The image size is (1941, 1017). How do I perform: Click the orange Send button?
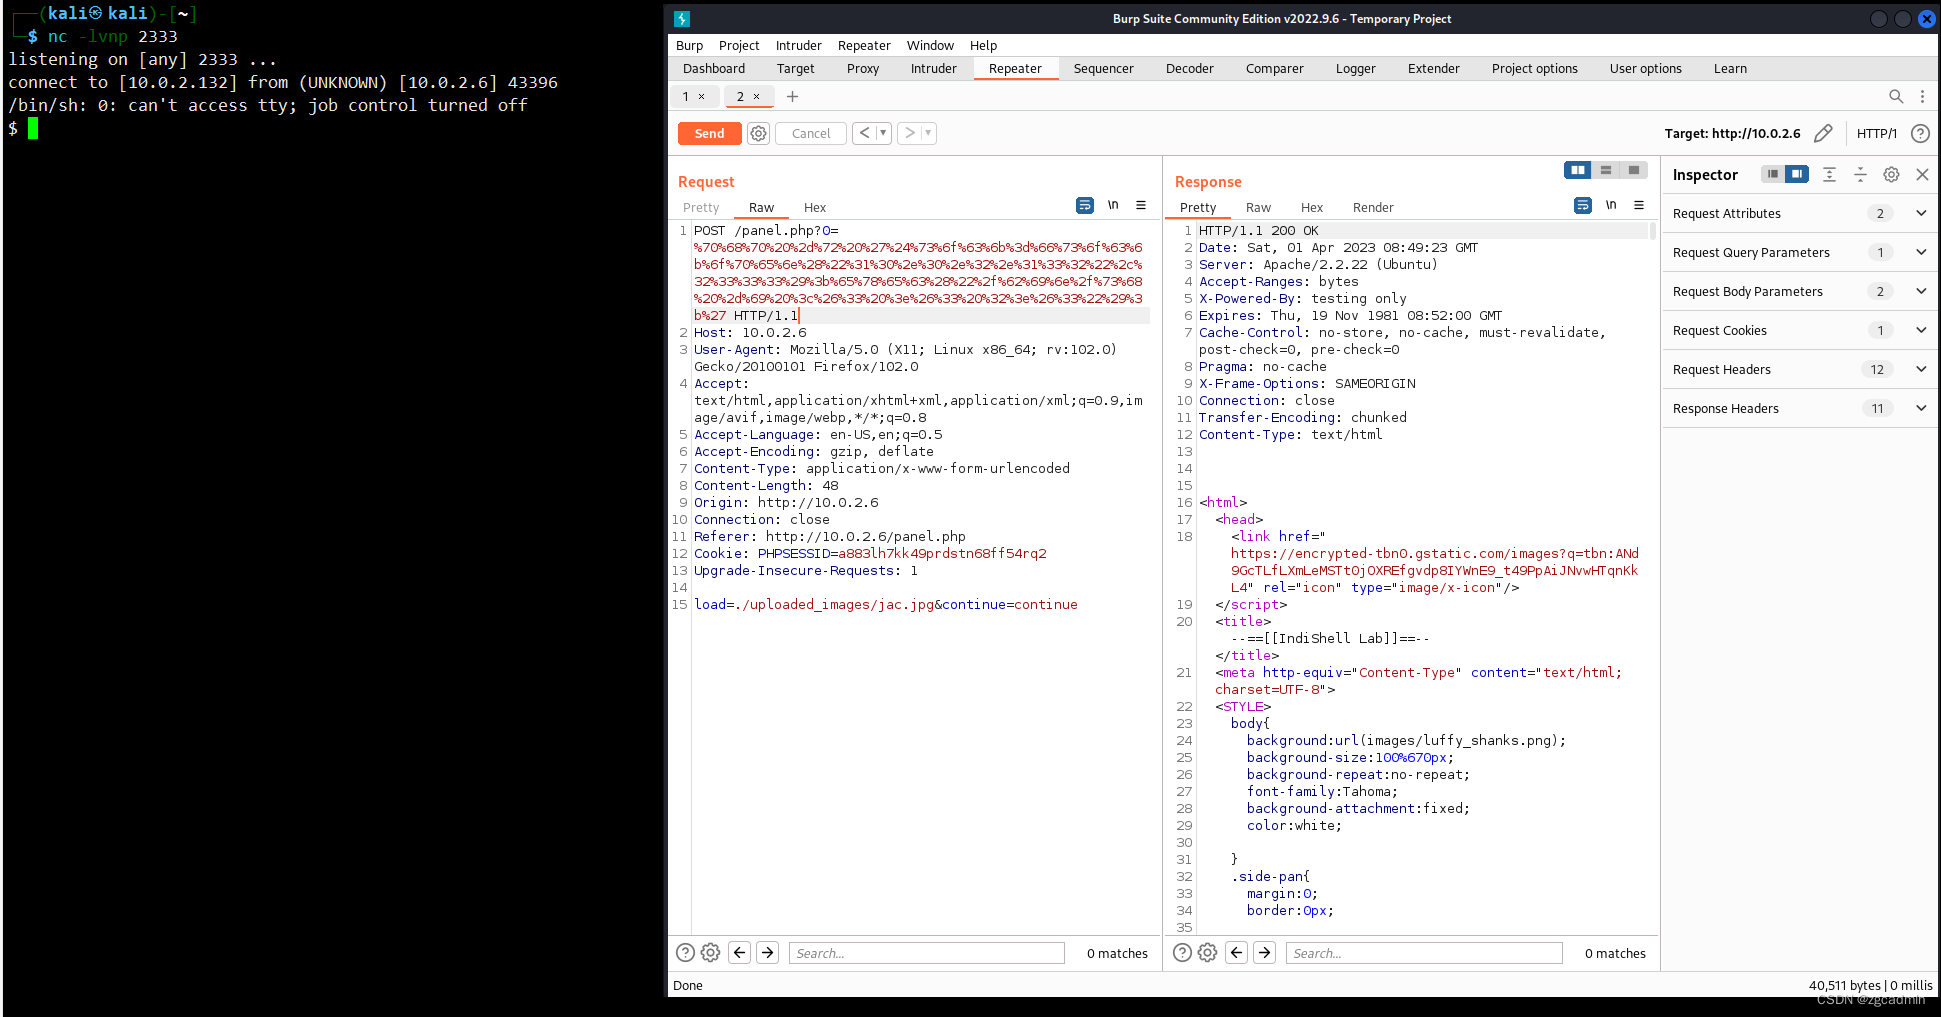[x=709, y=133]
